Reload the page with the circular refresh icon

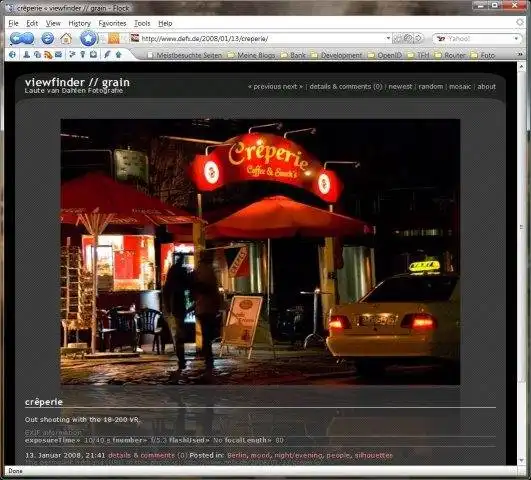(48, 38)
